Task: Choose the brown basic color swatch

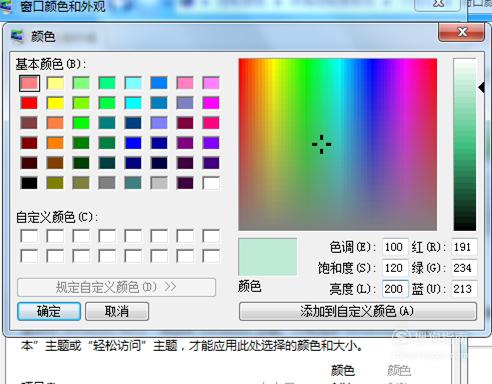Action: pos(55,163)
